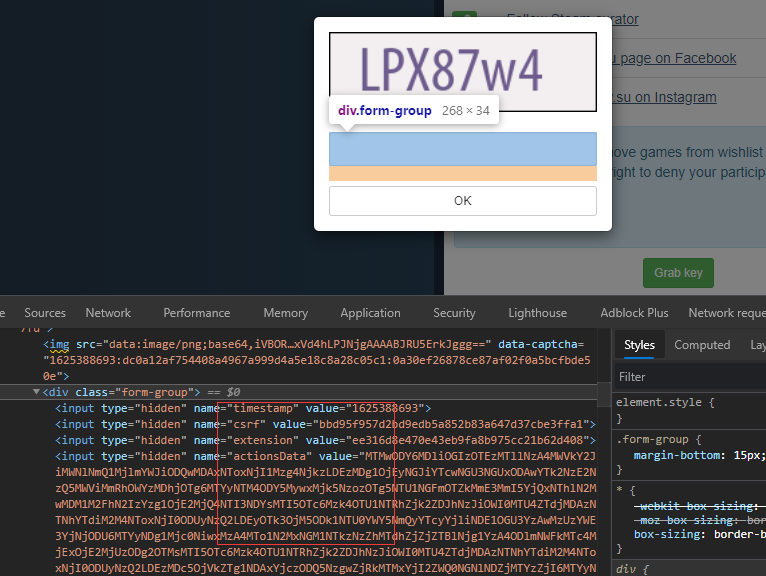The height and width of the screenshot is (576, 766).
Task: Open the su on Instagram link
Action: pyautogui.click(x=664, y=97)
